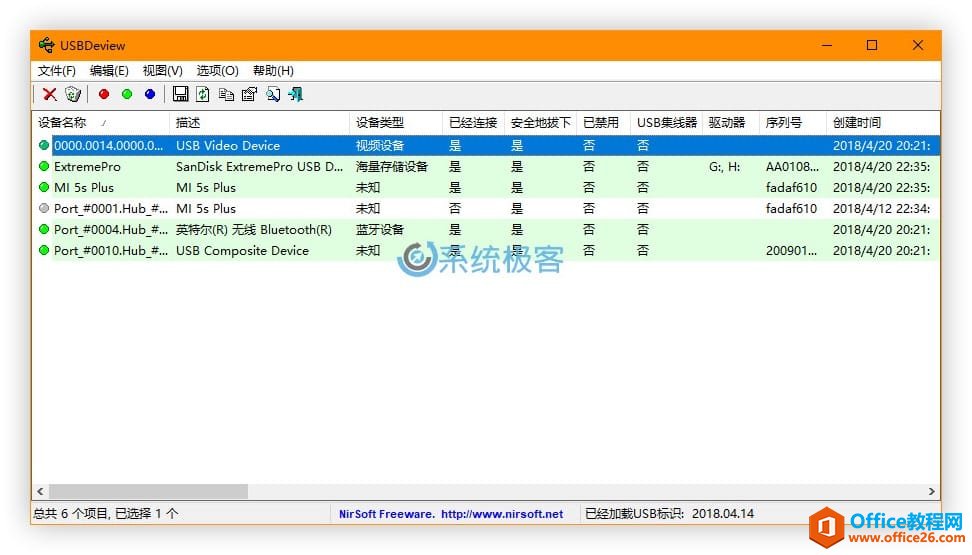
Task: Select the ExtremePro device name
Action: [x=87, y=167]
